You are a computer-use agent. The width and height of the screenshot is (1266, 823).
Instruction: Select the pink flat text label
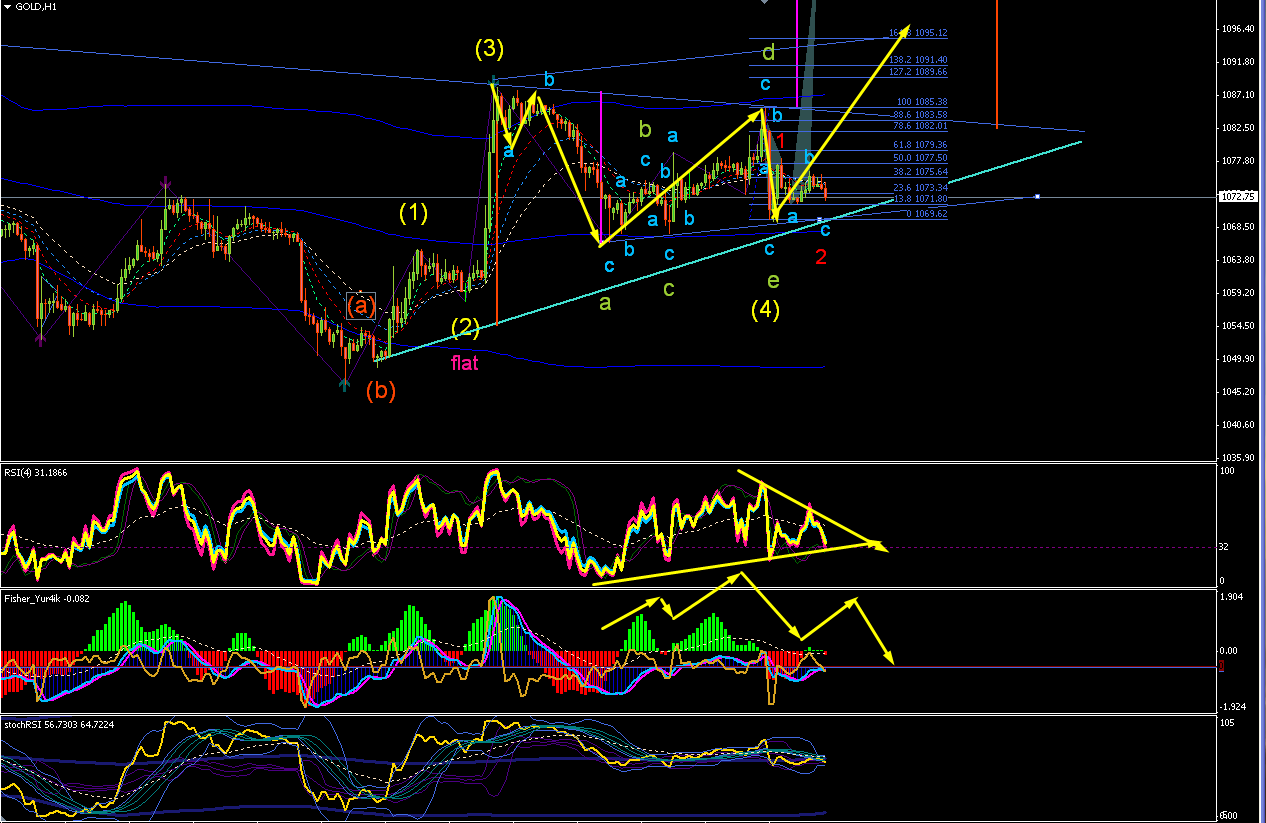click(x=464, y=362)
